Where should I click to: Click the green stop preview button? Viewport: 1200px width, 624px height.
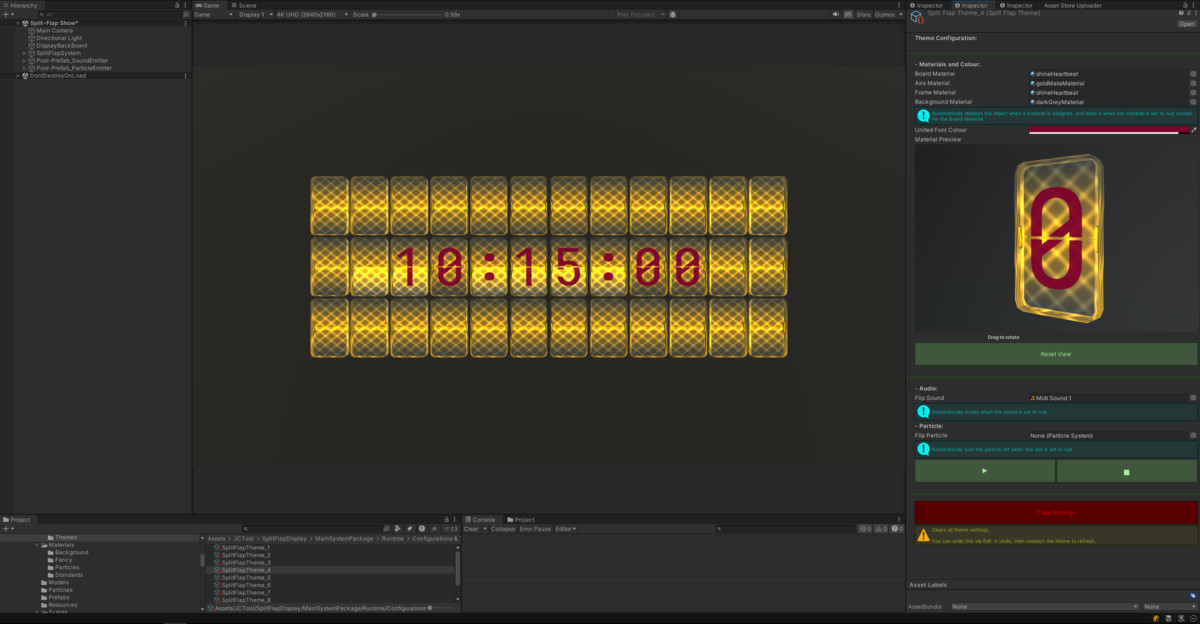click(1127, 471)
